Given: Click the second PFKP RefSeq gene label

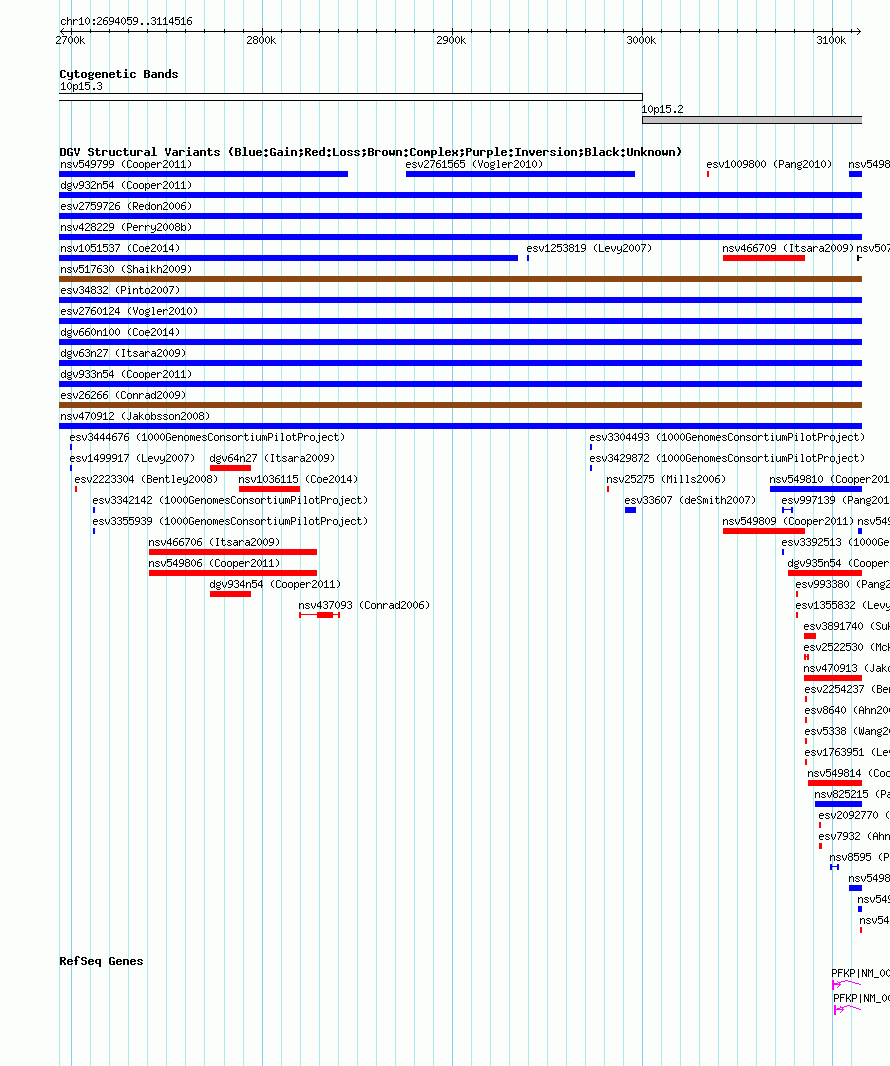Looking at the screenshot, I should click(861, 998).
